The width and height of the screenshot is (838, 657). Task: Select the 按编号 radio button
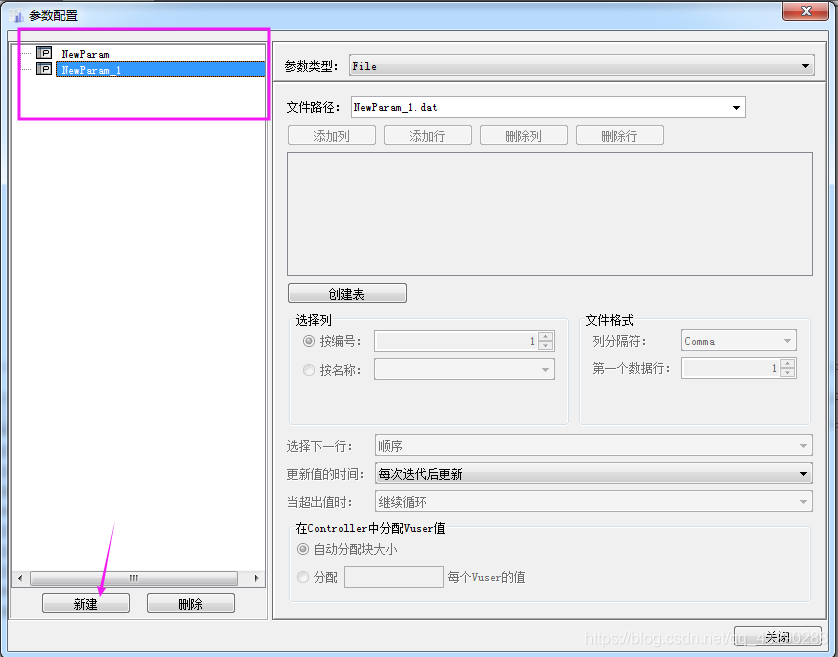tap(309, 340)
